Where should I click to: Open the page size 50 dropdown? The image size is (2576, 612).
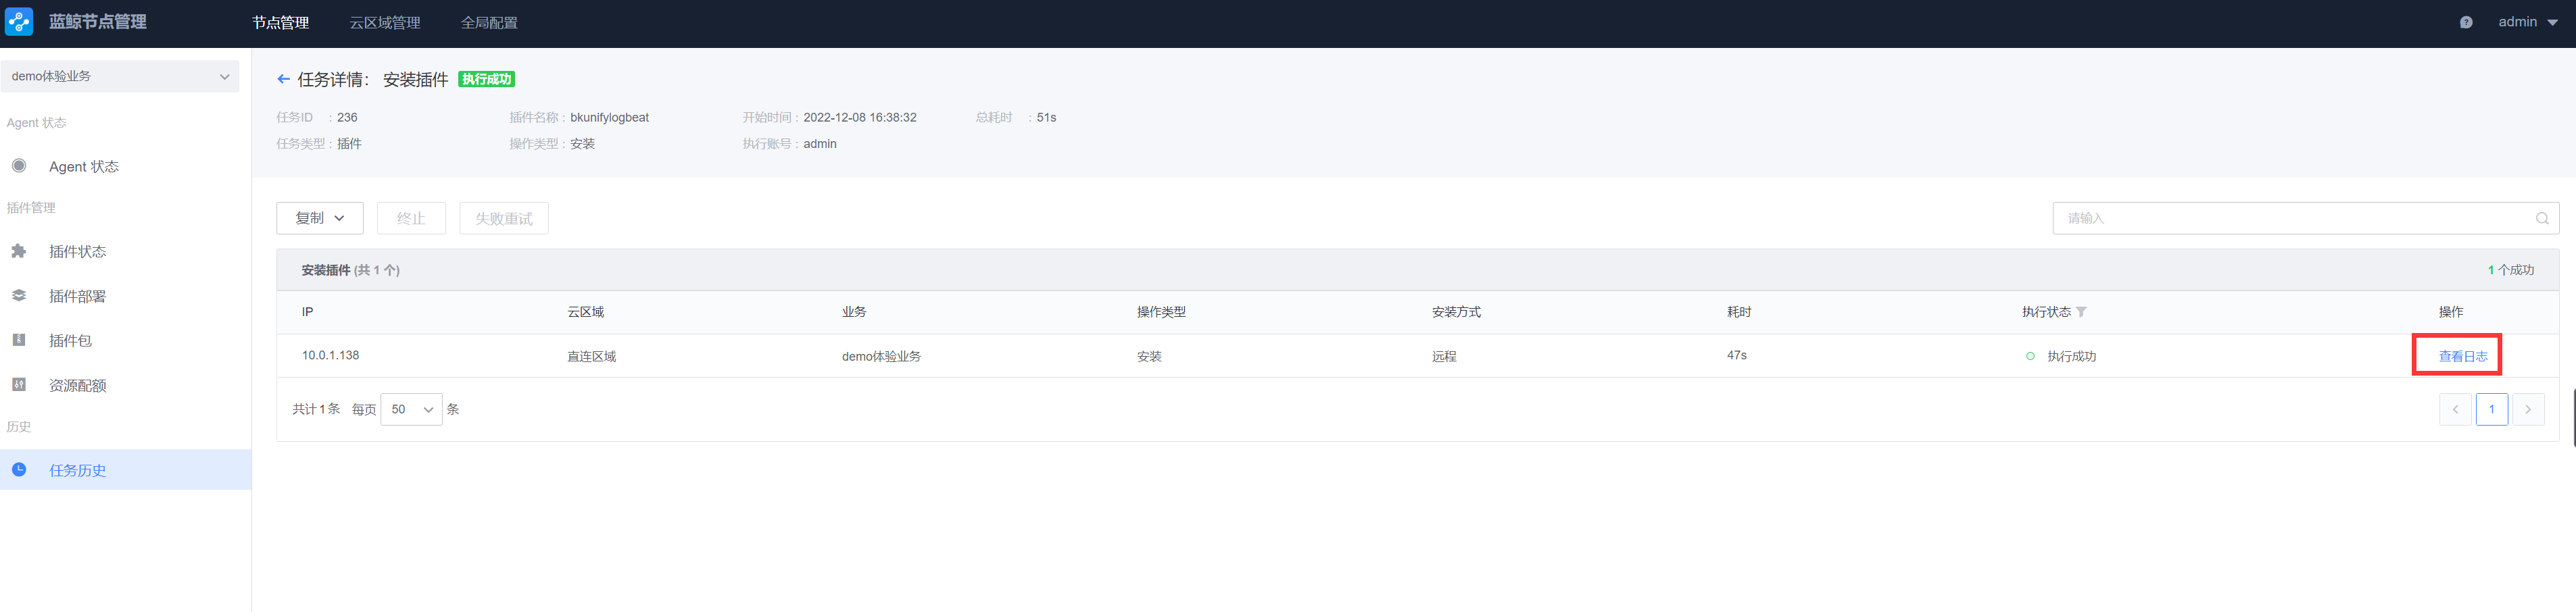click(411, 409)
